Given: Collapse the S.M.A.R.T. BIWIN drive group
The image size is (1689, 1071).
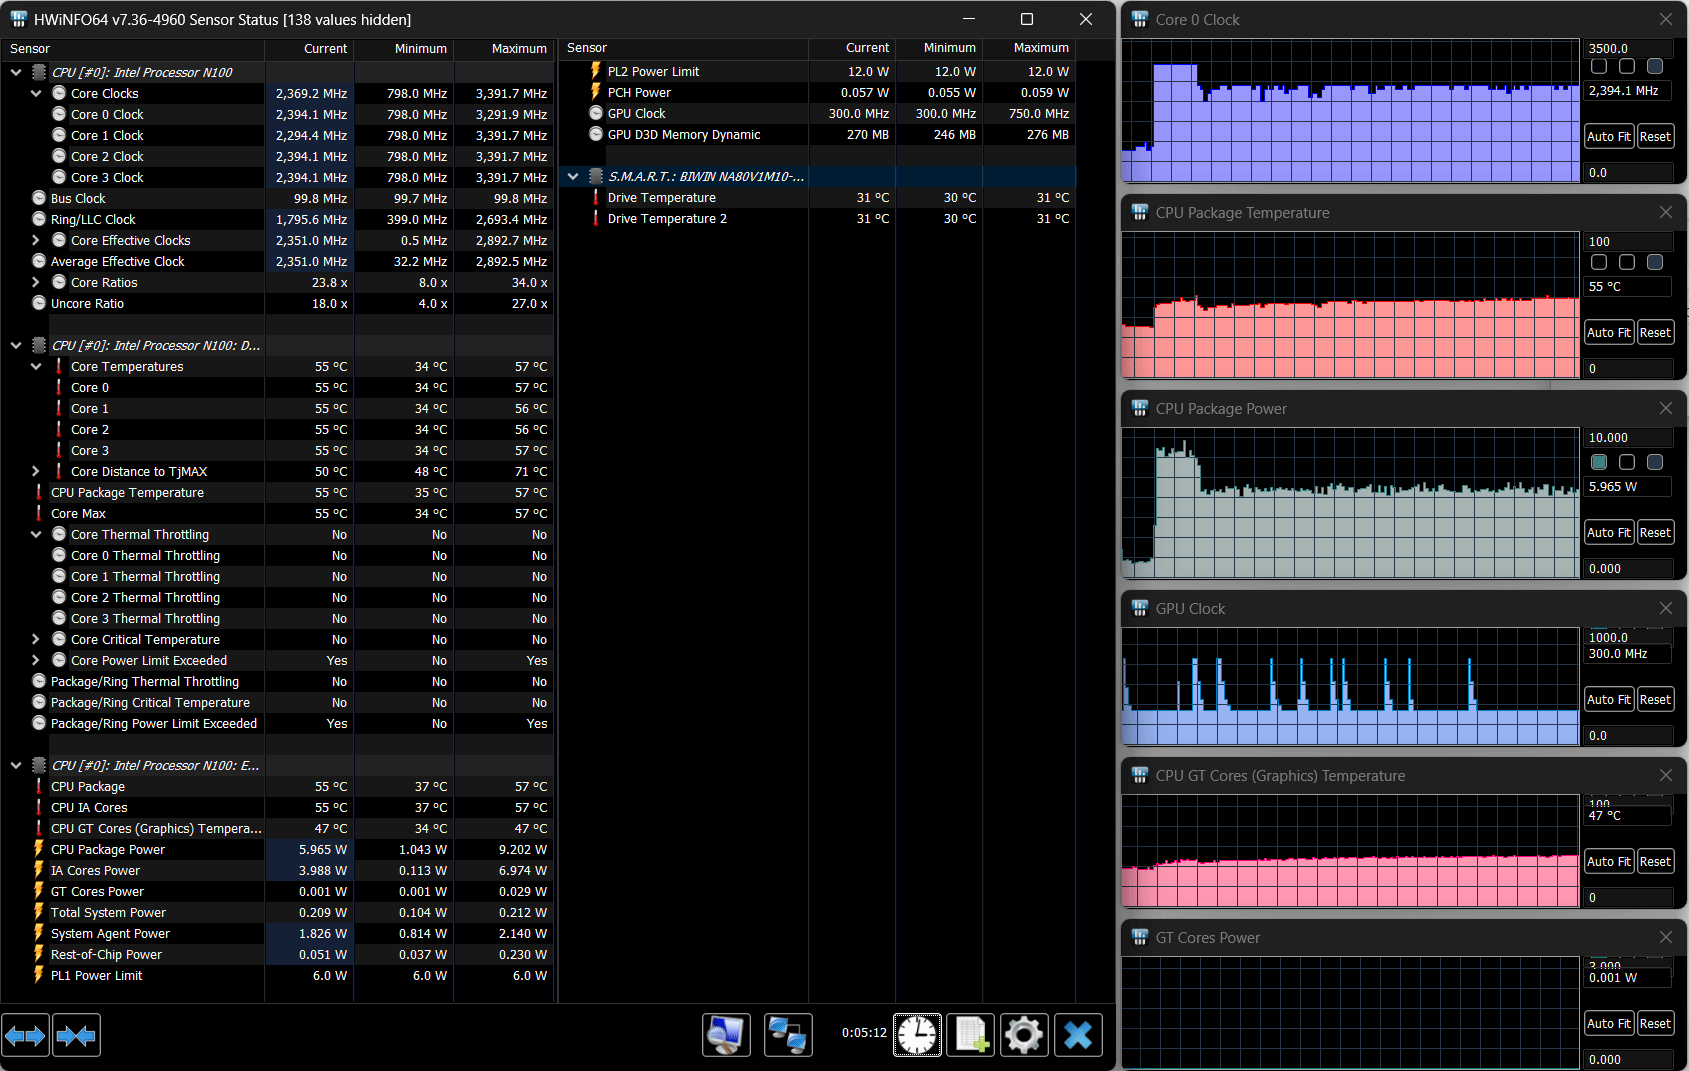Looking at the screenshot, I should [x=573, y=176].
